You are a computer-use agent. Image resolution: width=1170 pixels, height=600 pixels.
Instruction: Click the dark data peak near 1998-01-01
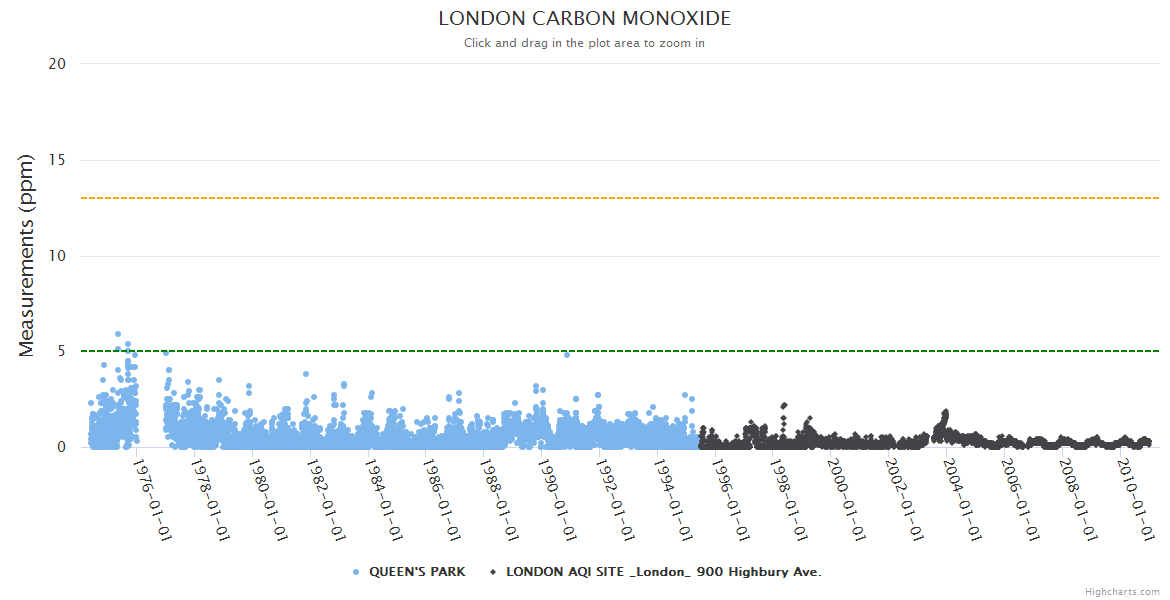click(784, 405)
